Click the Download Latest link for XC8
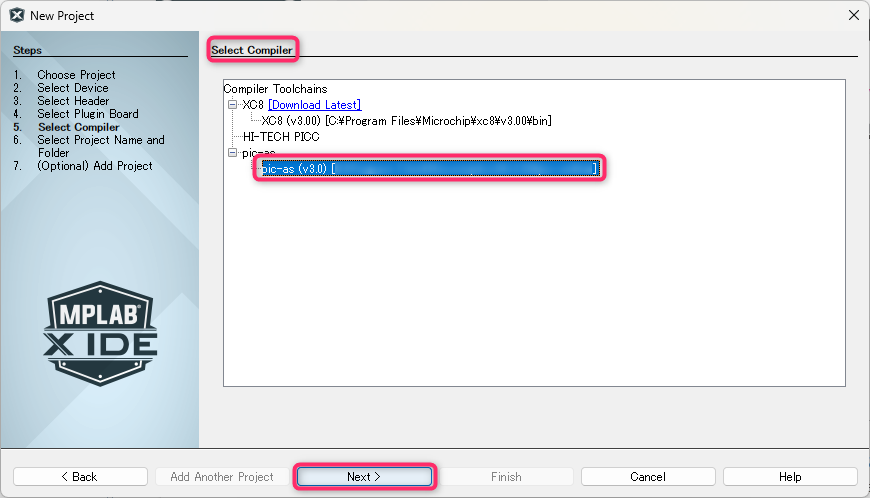Viewport: 870px width, 498px height. tap(315, 105)
